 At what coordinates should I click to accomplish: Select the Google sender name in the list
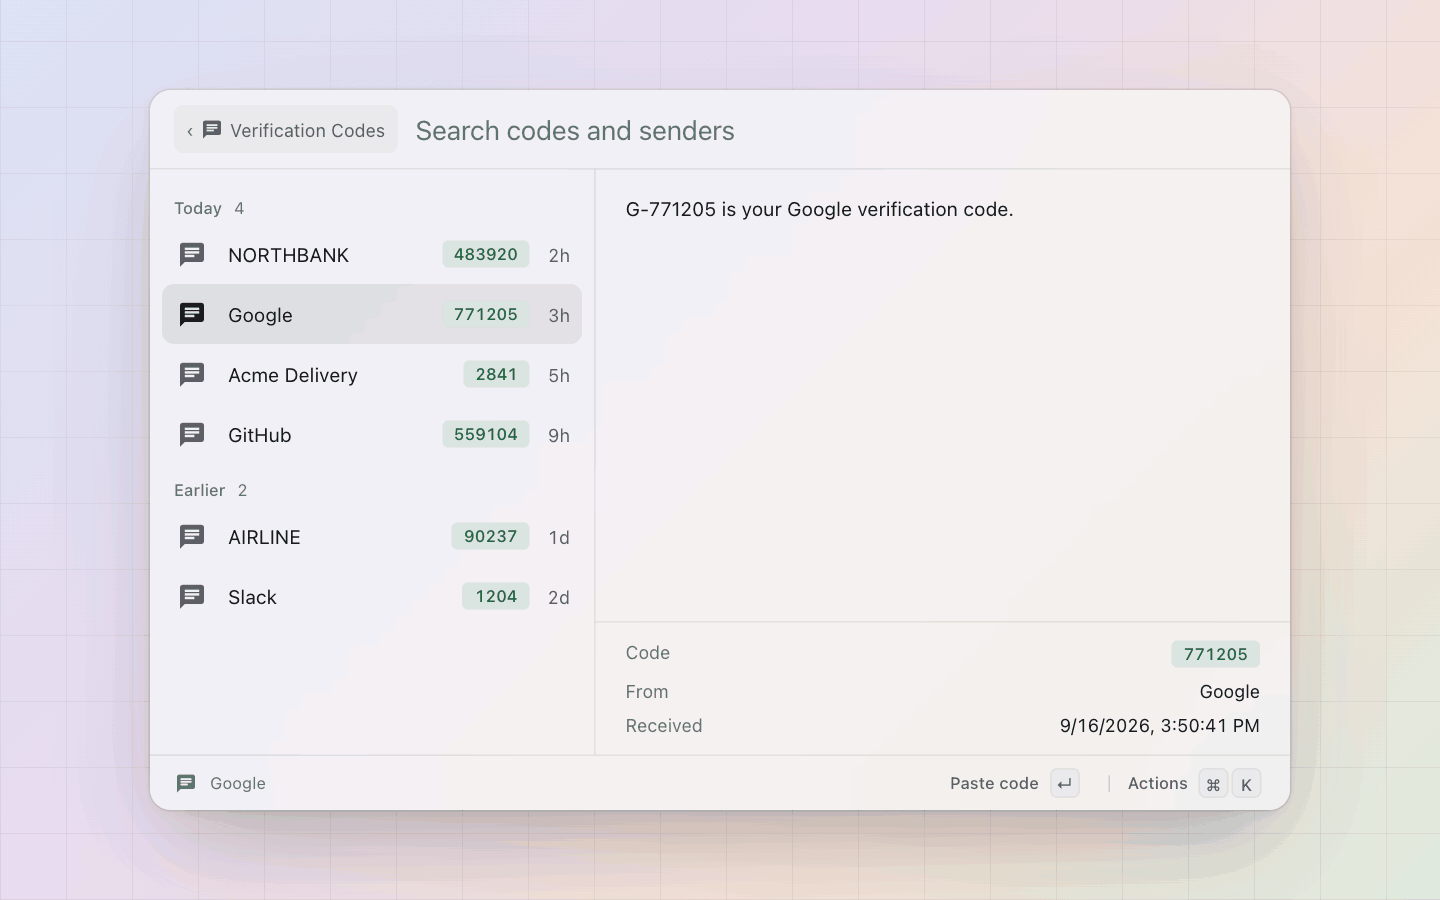(x=260, y=315)
